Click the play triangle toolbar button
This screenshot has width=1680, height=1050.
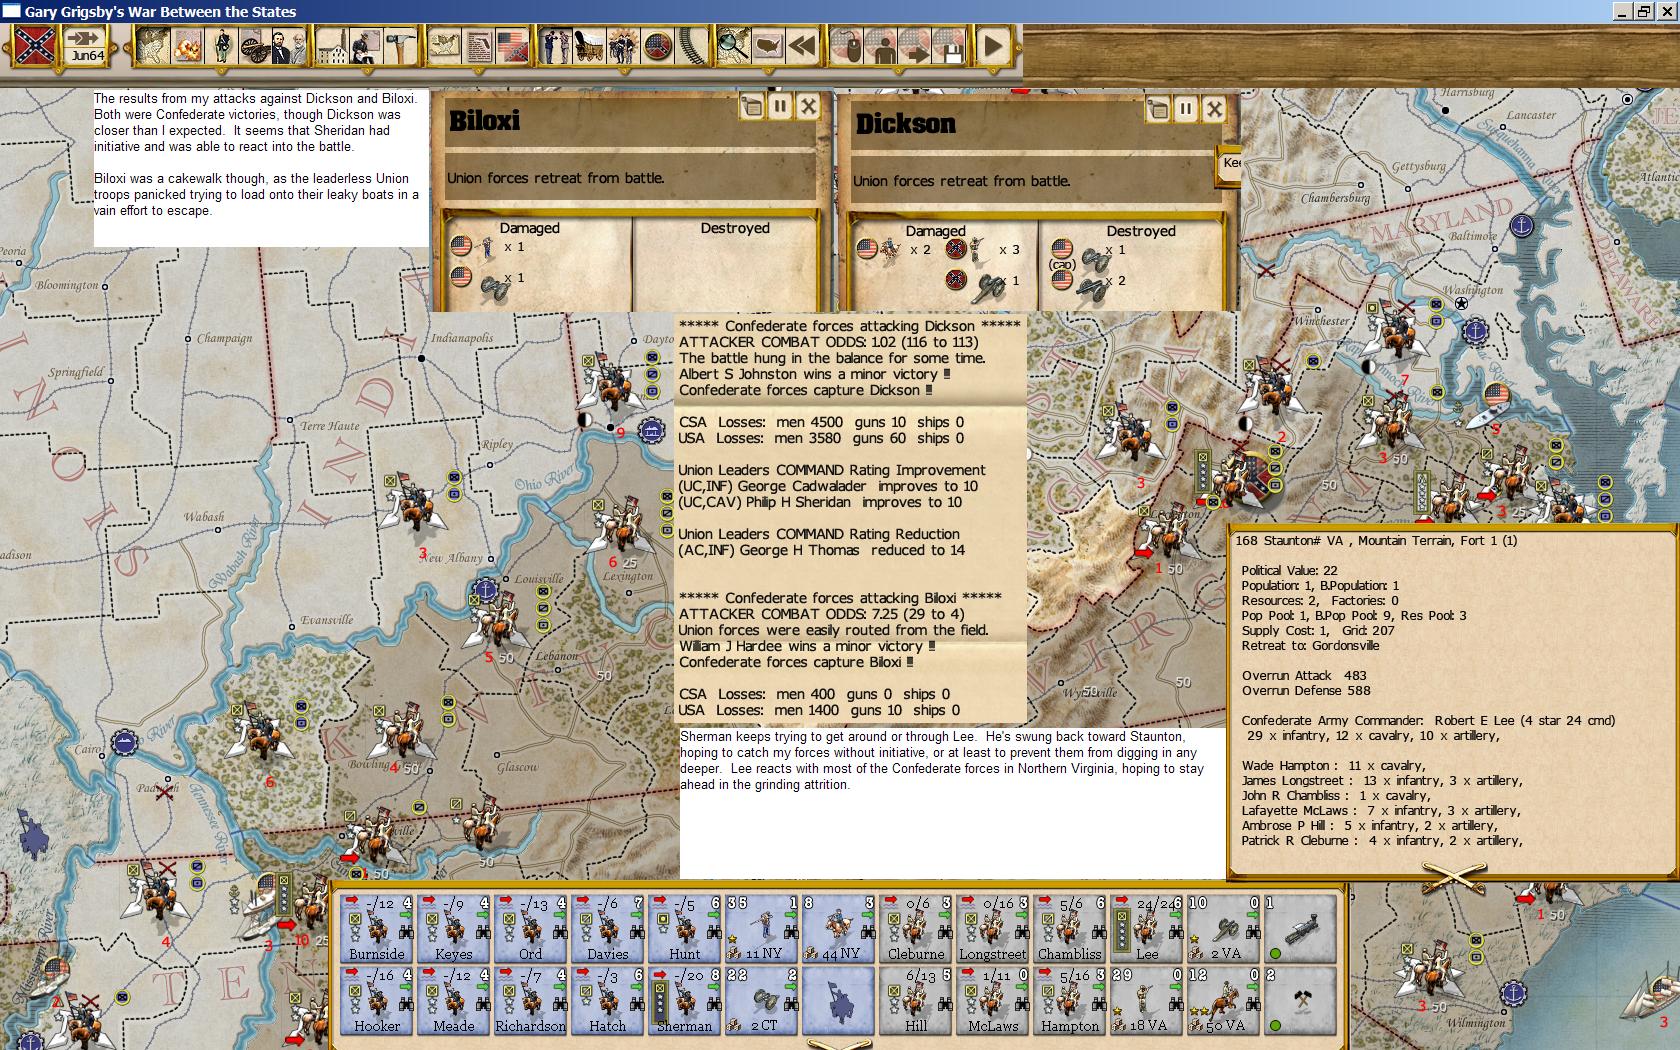click(x=992, y=46)
